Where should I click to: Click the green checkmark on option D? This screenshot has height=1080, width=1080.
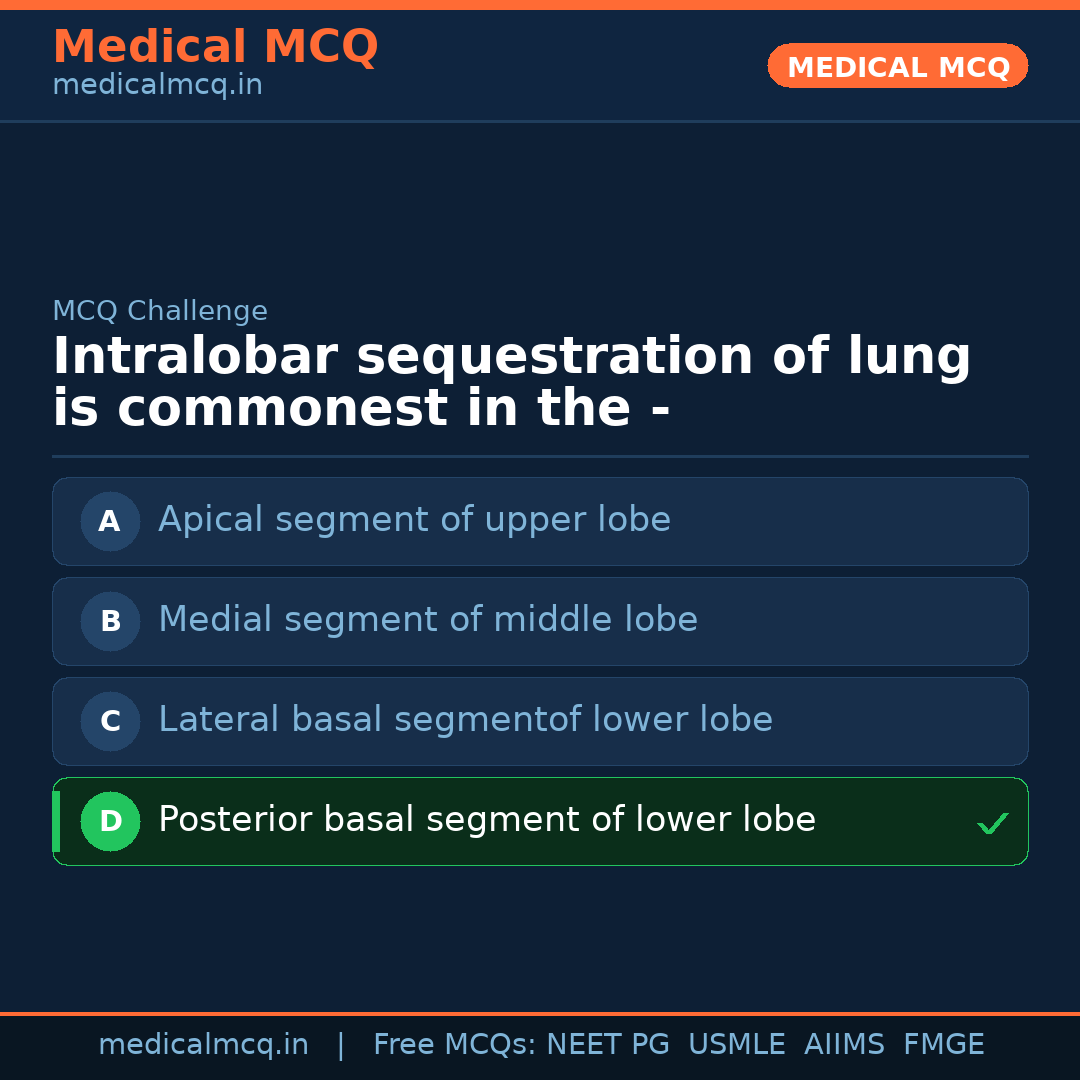pyautogui.click(x=992, y=824)
